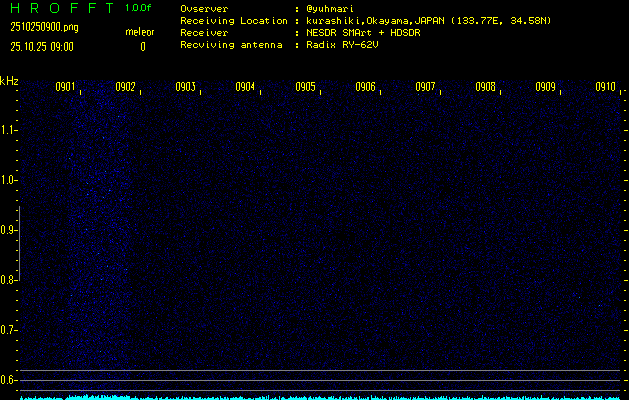Screen dimensions: 629x400
Task: Click the 0910 time marker
Action: (605, 87)
